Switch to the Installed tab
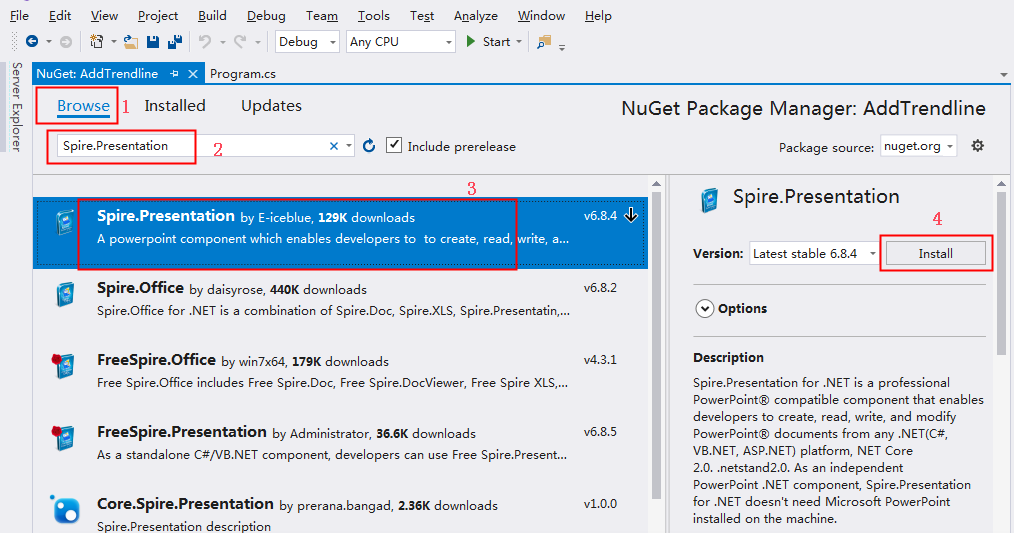Viewport: 1014px width, 533px height. point(175,105)
